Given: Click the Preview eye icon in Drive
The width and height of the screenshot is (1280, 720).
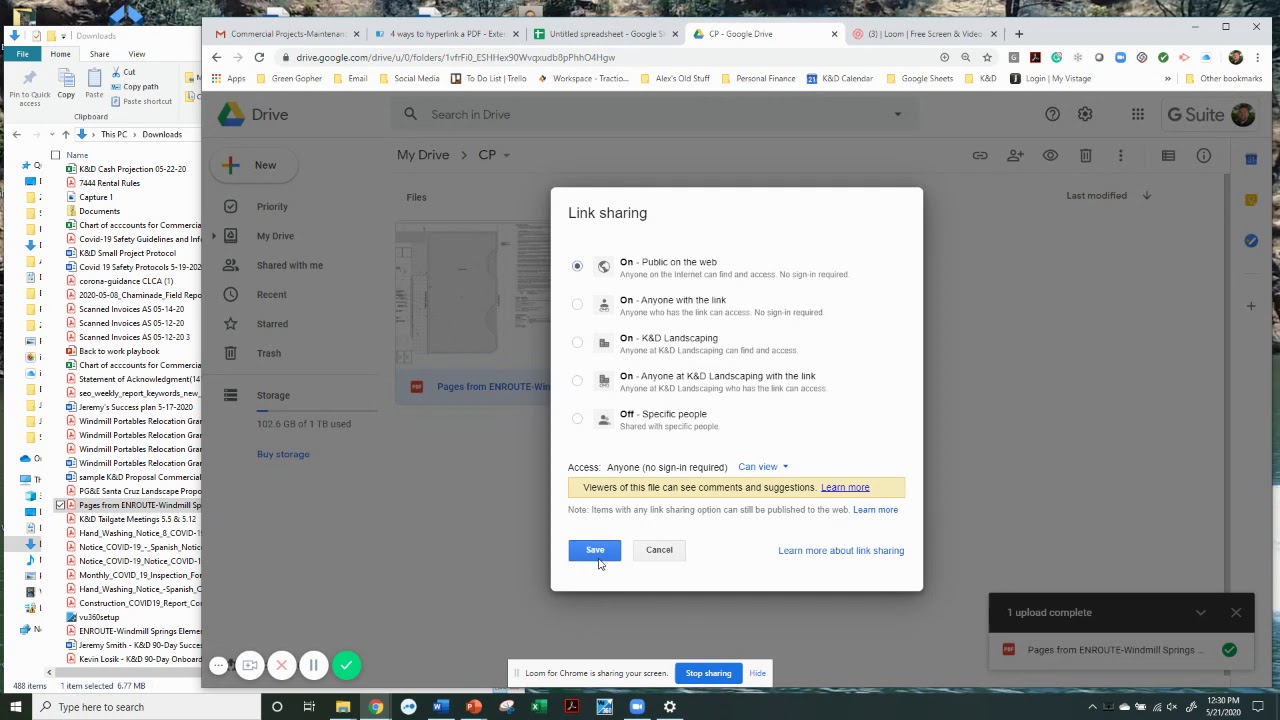Looking at the screenshot, I should [x=1050, y=155].
